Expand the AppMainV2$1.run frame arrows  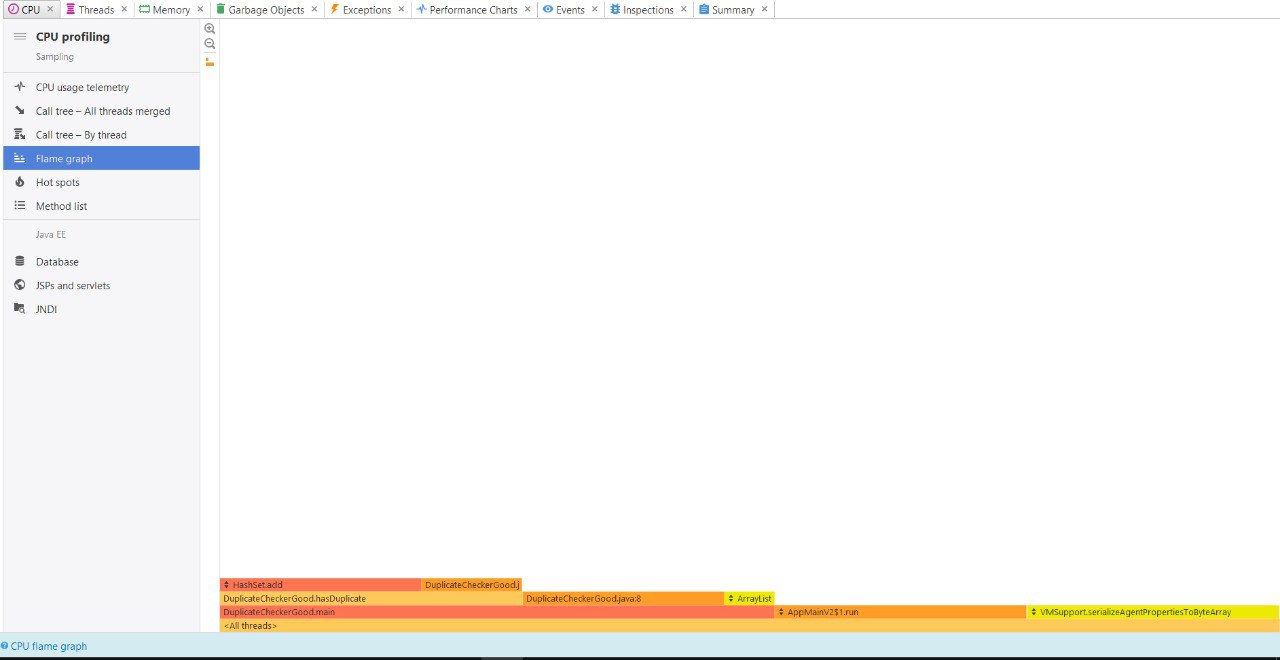781,612
